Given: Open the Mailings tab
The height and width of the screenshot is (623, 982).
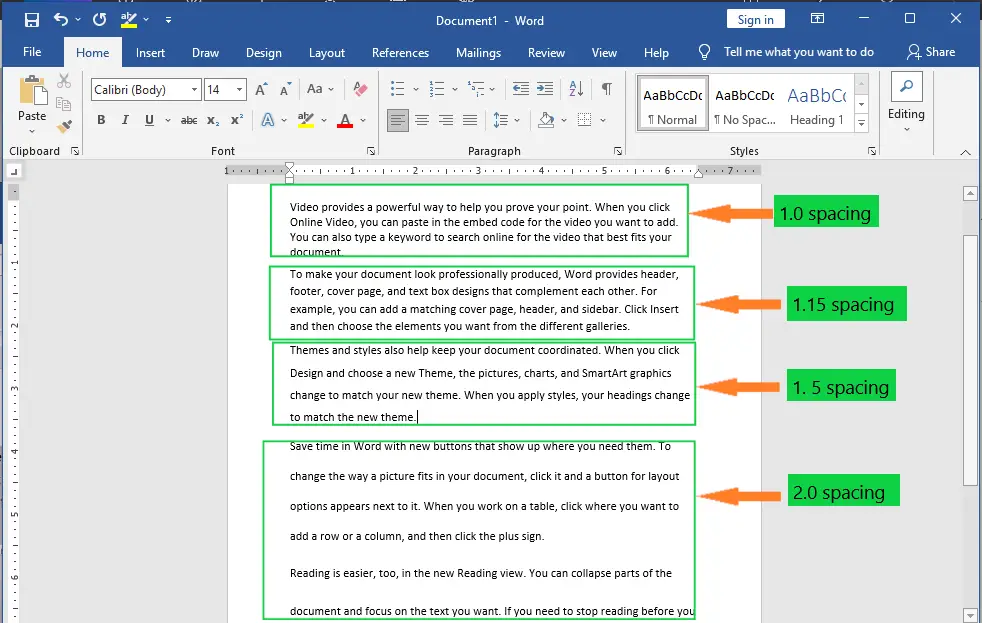Looking at the screenshot, I should (x=478, y=52).
